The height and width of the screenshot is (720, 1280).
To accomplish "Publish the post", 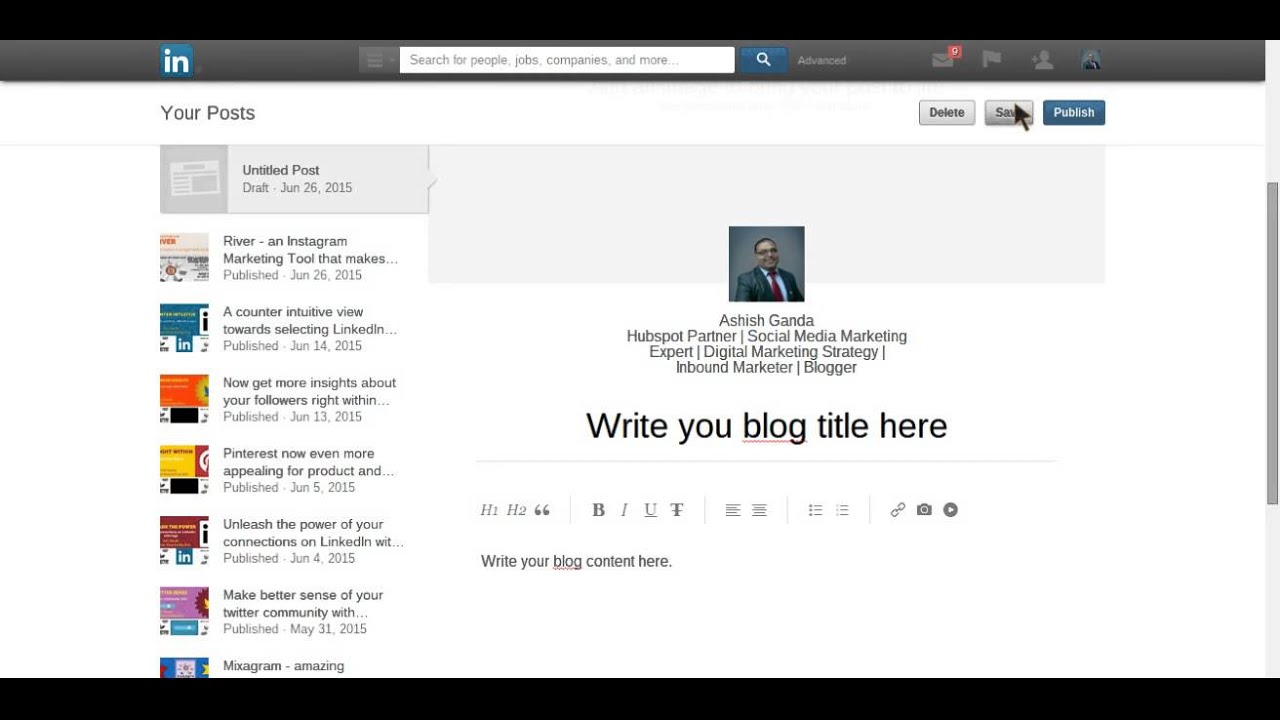I will (1074, 113).
